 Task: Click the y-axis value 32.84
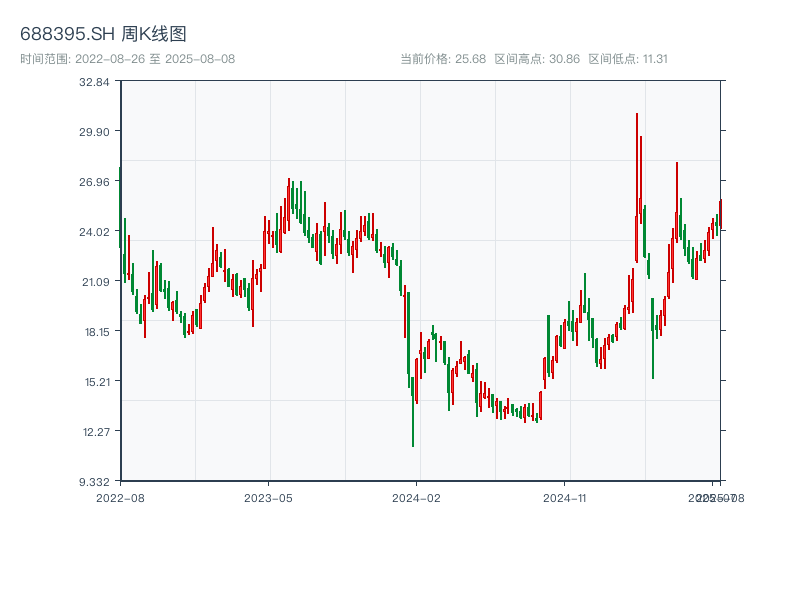click(94, 82)
